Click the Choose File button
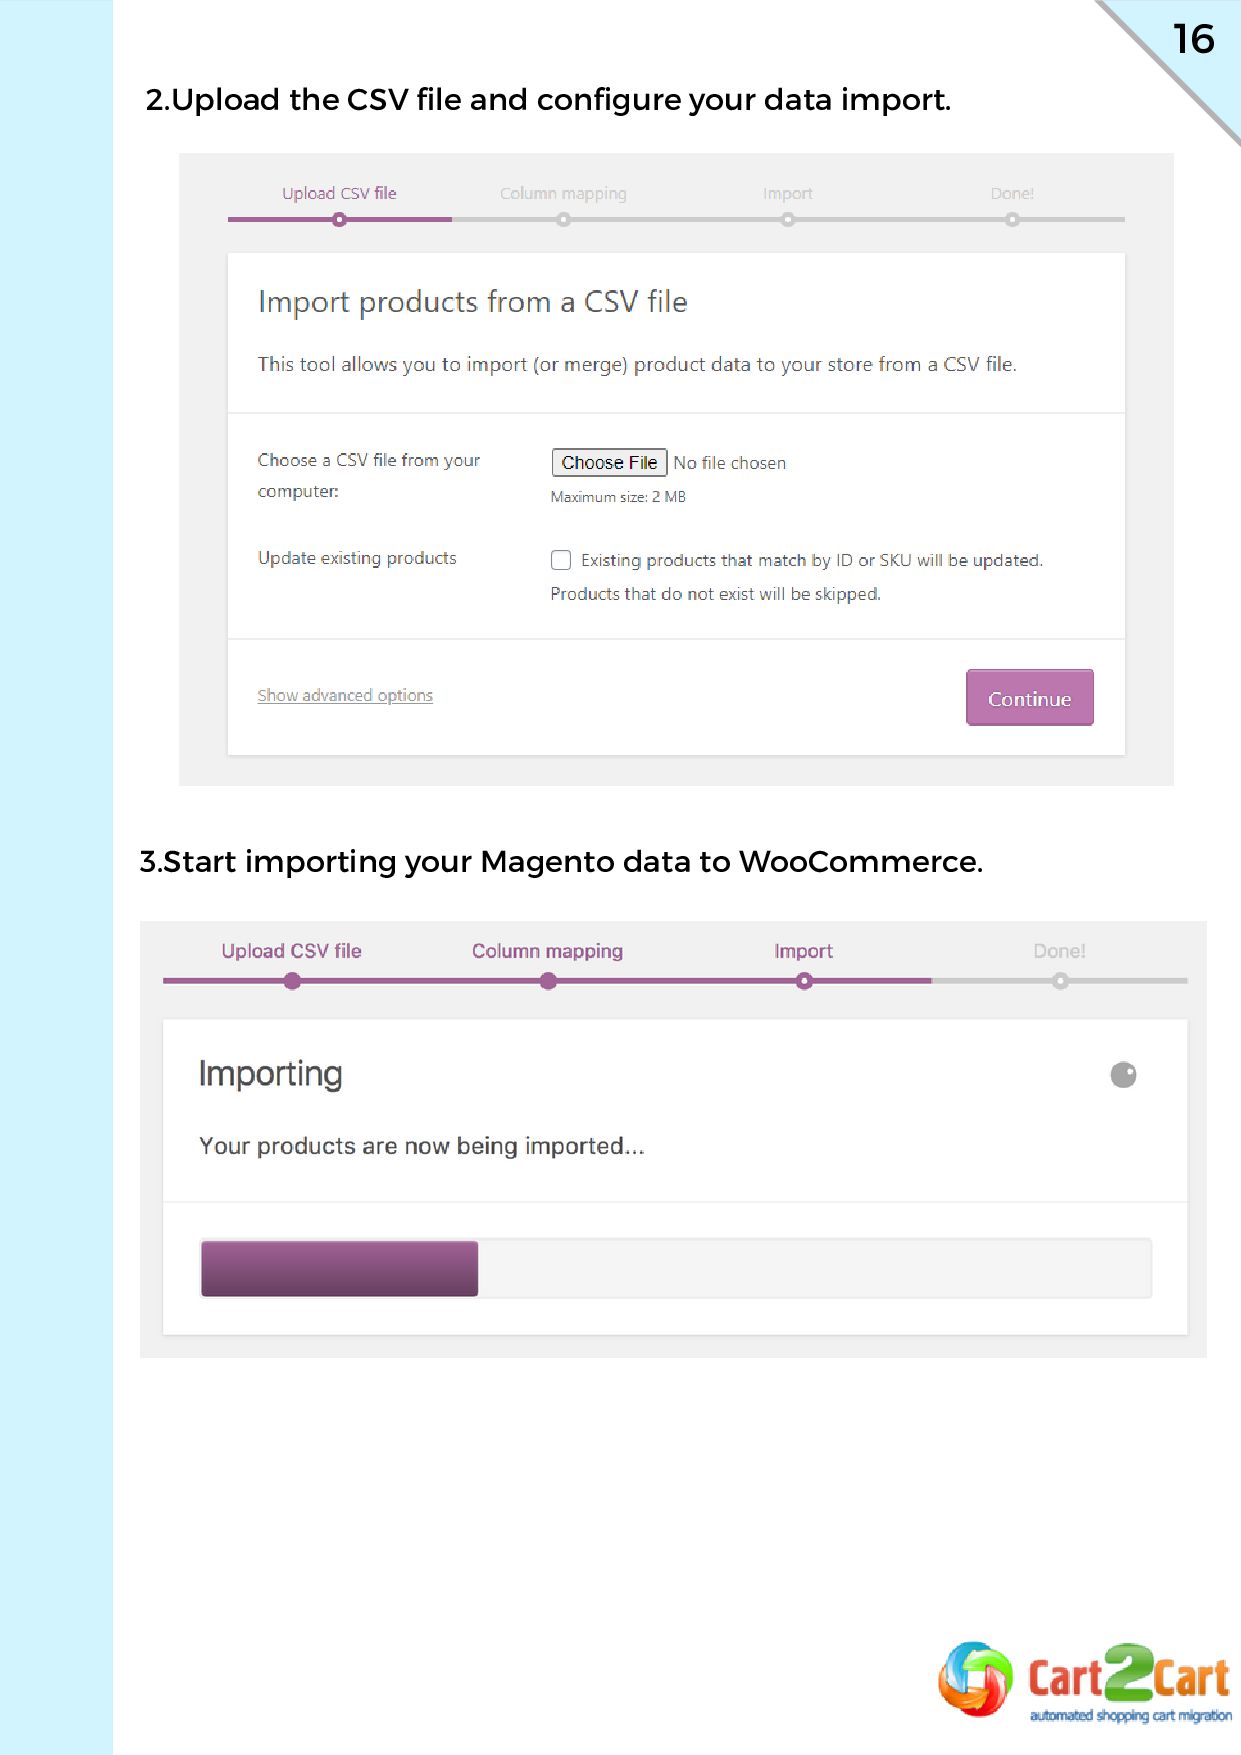 point(609,462)
